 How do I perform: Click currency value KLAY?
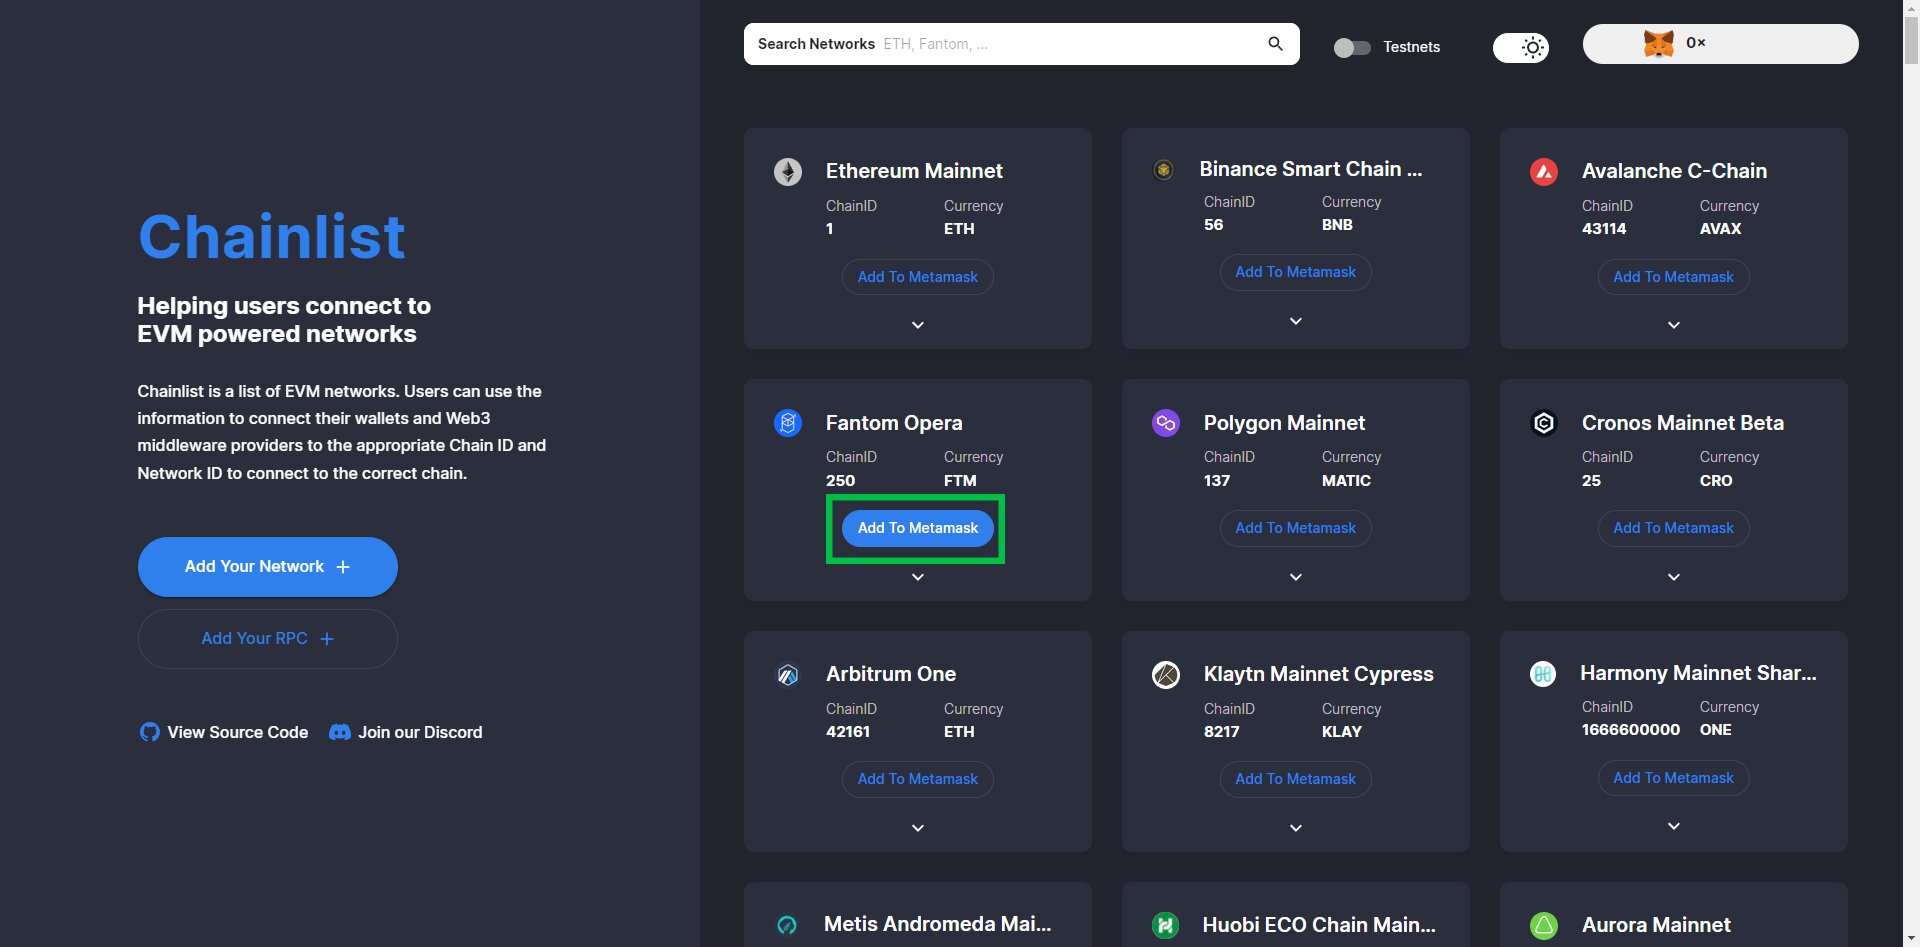1342,732
